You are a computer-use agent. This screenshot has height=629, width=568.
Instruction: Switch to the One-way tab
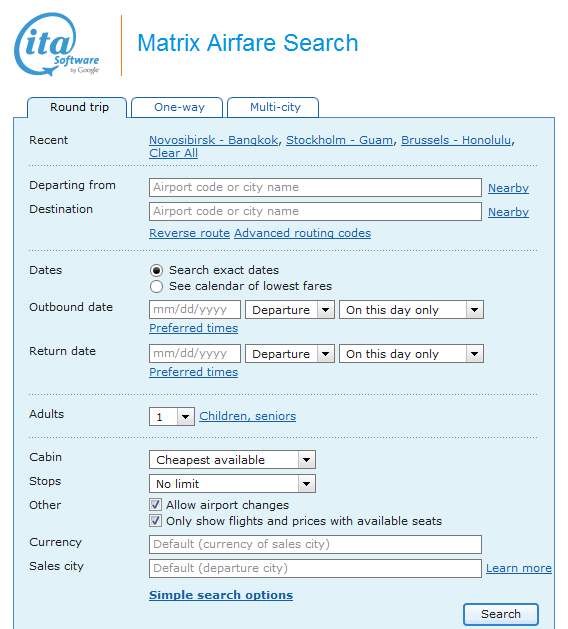point(177,107)
